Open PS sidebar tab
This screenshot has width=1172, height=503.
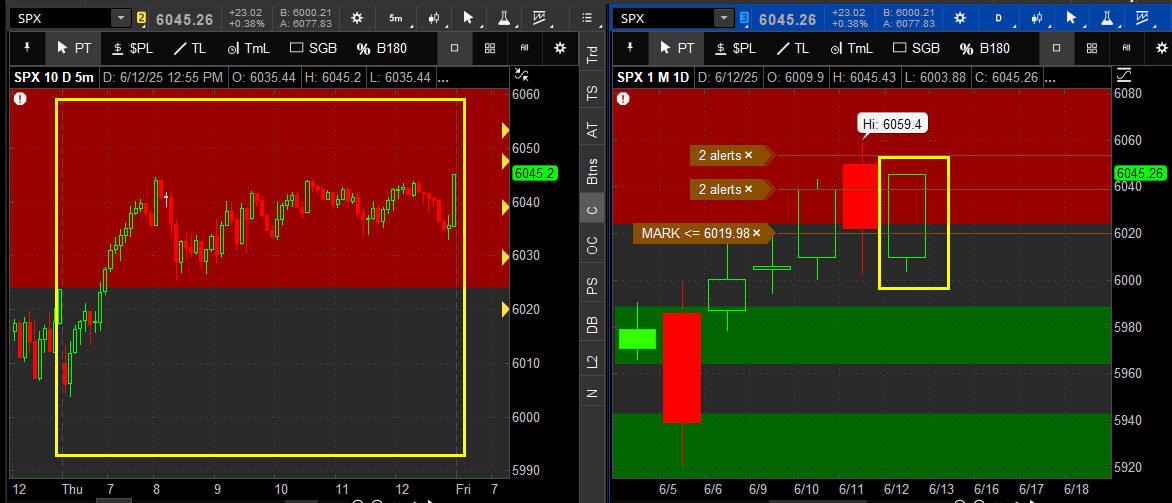pyautogui.click(x=592, y=286)
